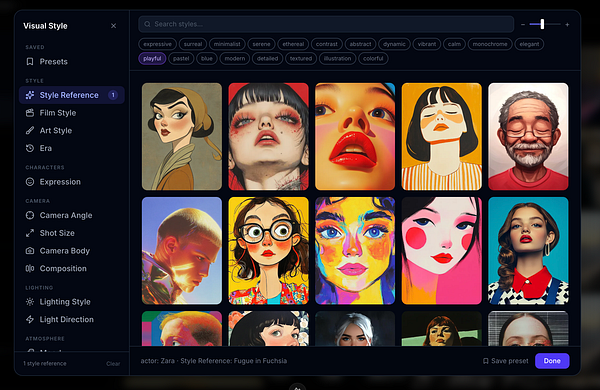Toggle the ethereal filter tag

pyautogui.click(x=293, y=44)
